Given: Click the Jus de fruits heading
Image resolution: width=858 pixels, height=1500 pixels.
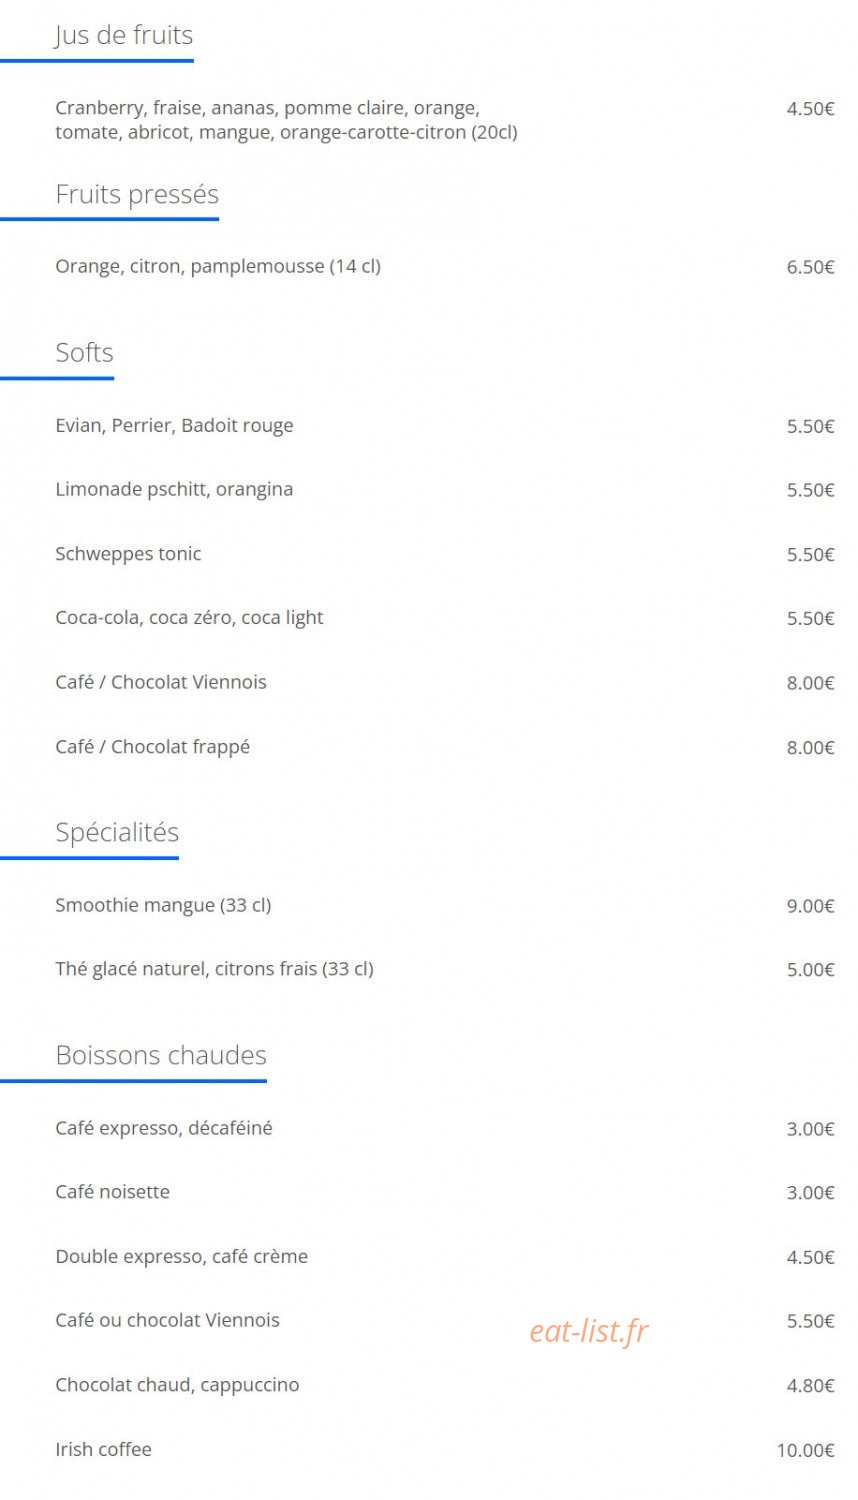Looking at the screenshot, I should 124,35.
